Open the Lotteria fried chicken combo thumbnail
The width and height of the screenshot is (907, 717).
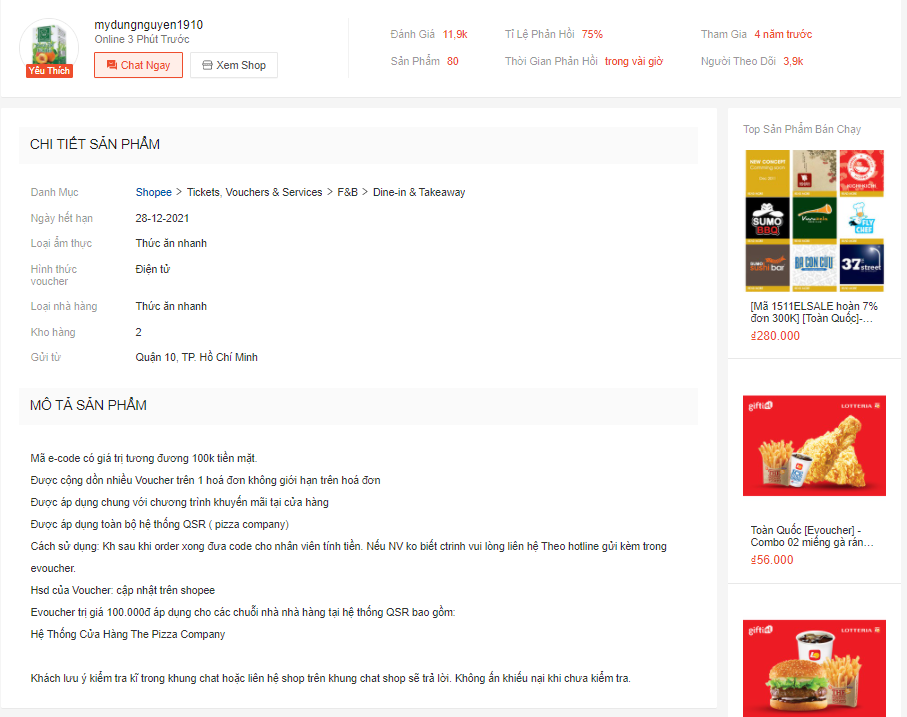814,446
